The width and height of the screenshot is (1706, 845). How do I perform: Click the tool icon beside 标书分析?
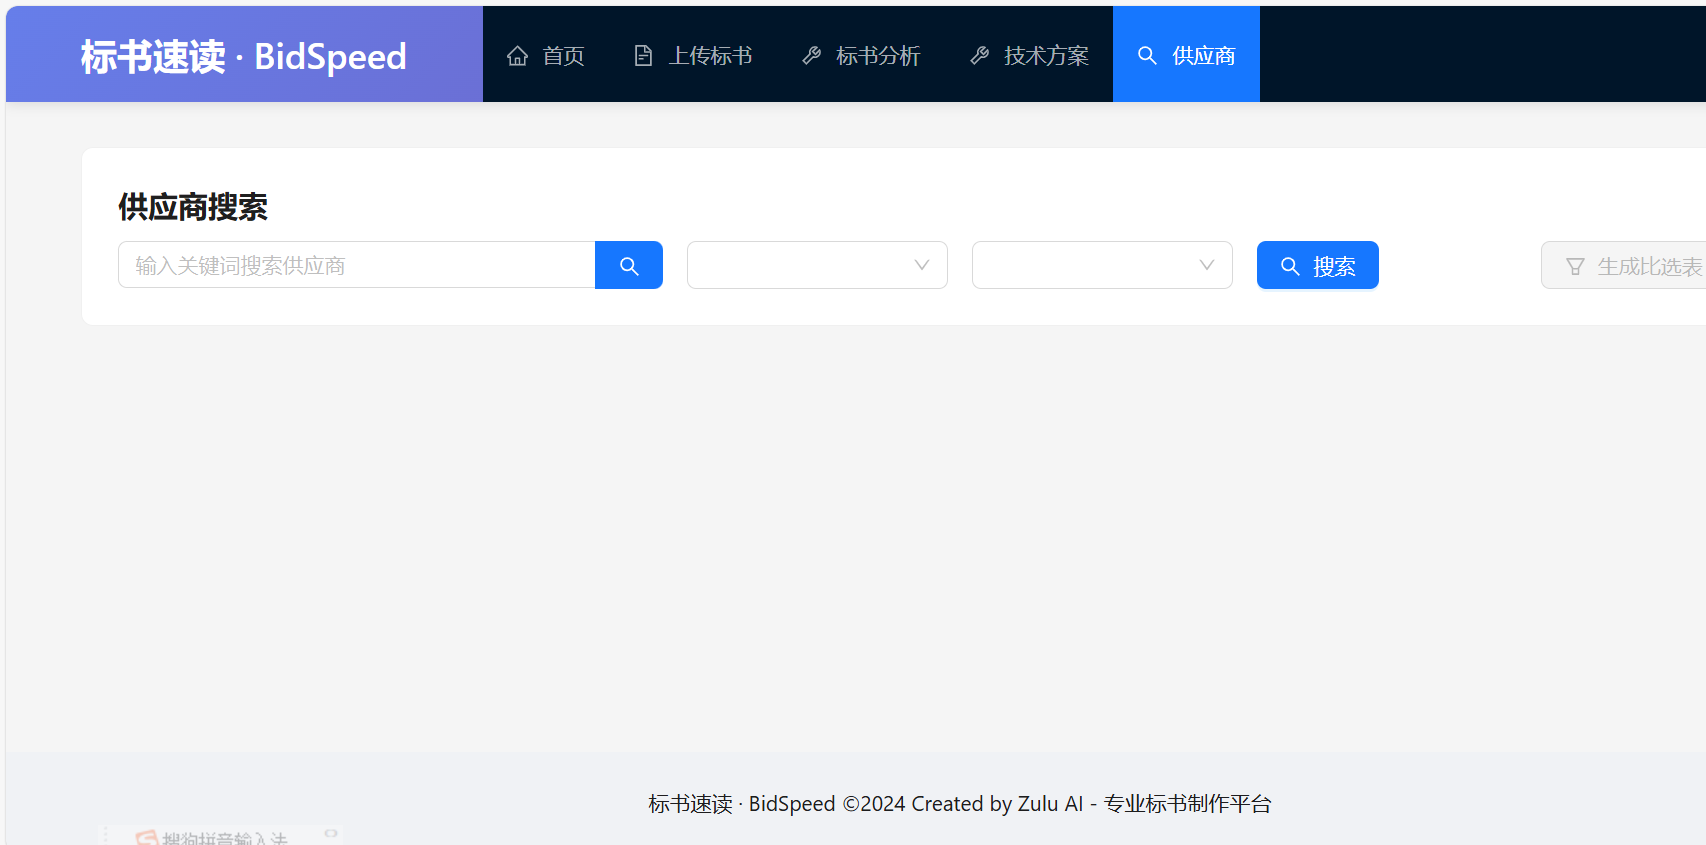tap(811, 56)
